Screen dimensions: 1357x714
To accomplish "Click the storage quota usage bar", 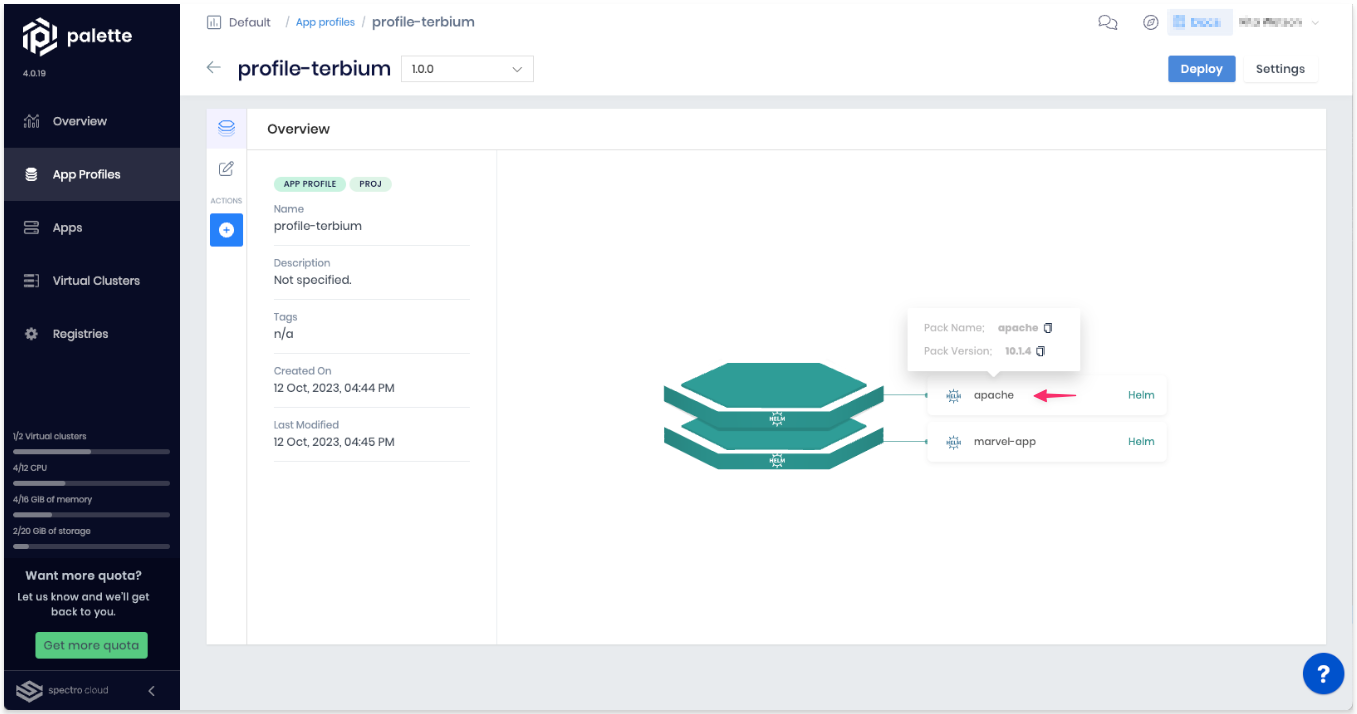I will click(x=91, y=547).
